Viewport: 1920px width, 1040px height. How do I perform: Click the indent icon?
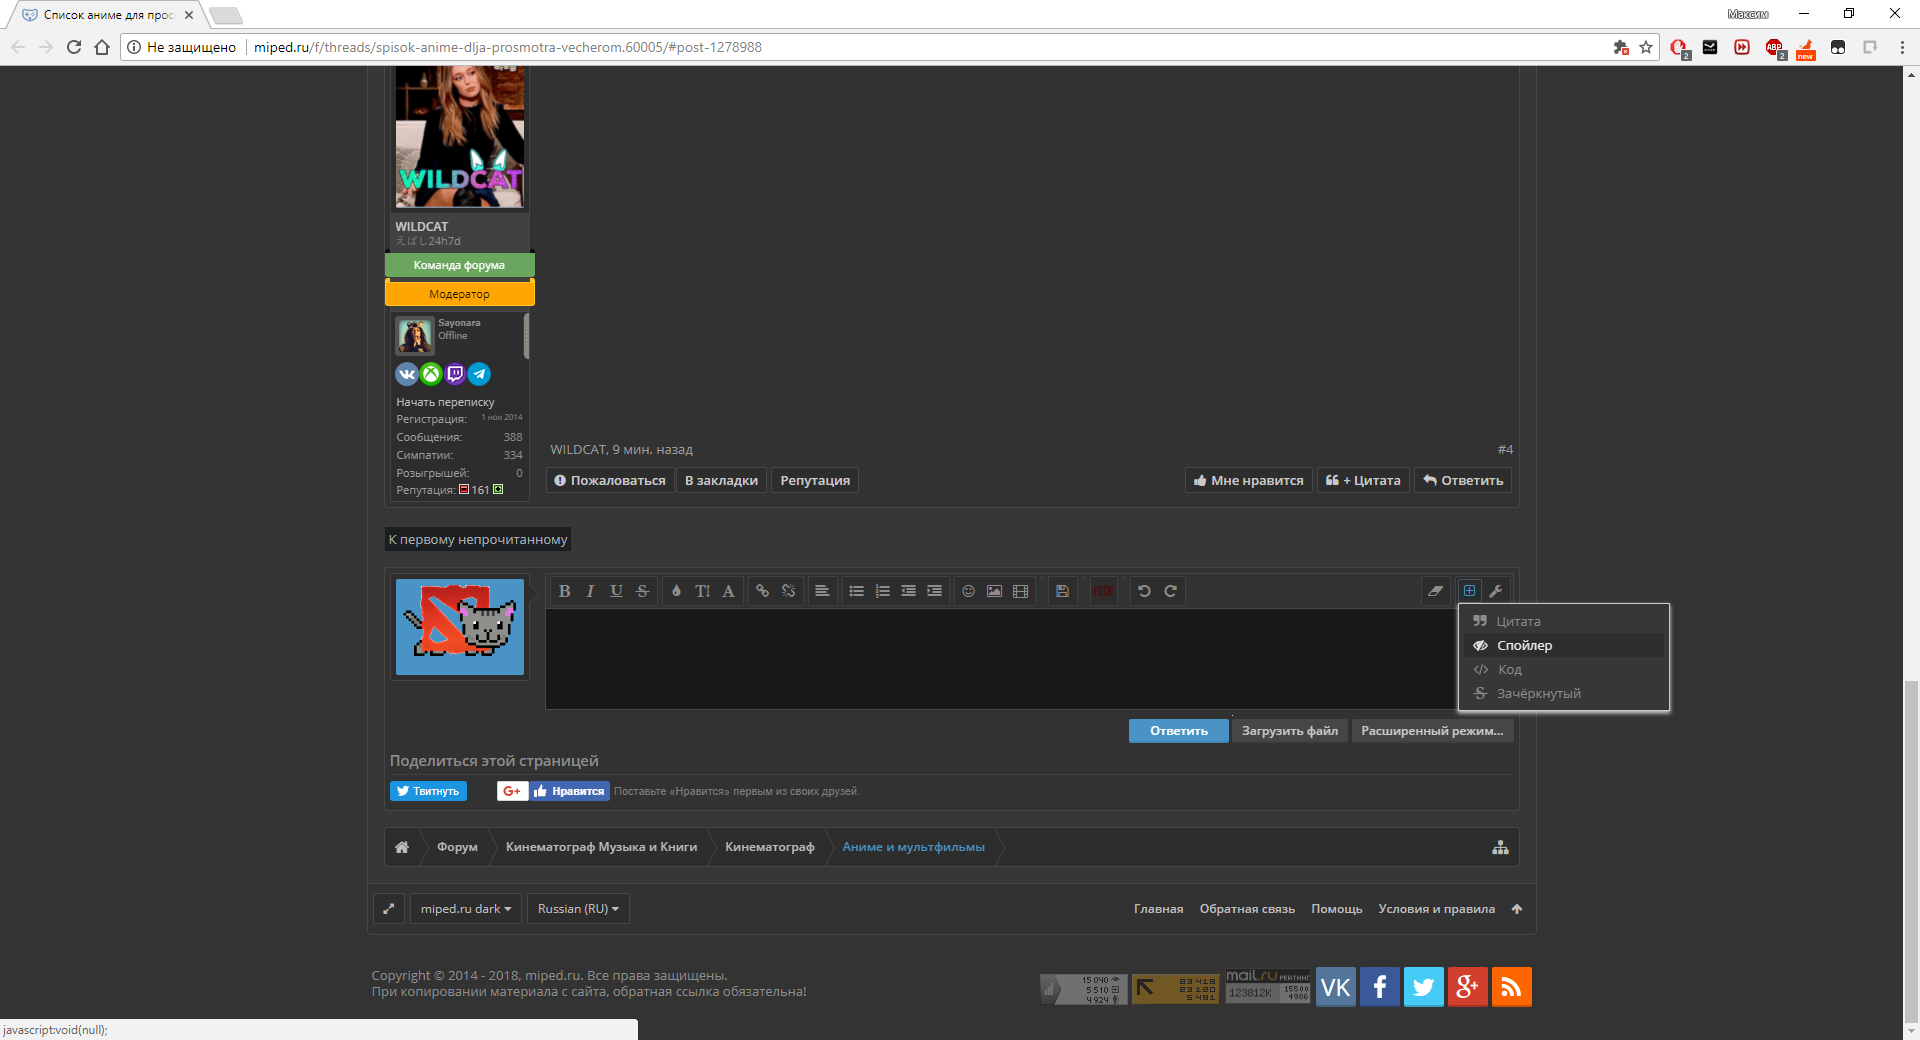tap(934, 591)
